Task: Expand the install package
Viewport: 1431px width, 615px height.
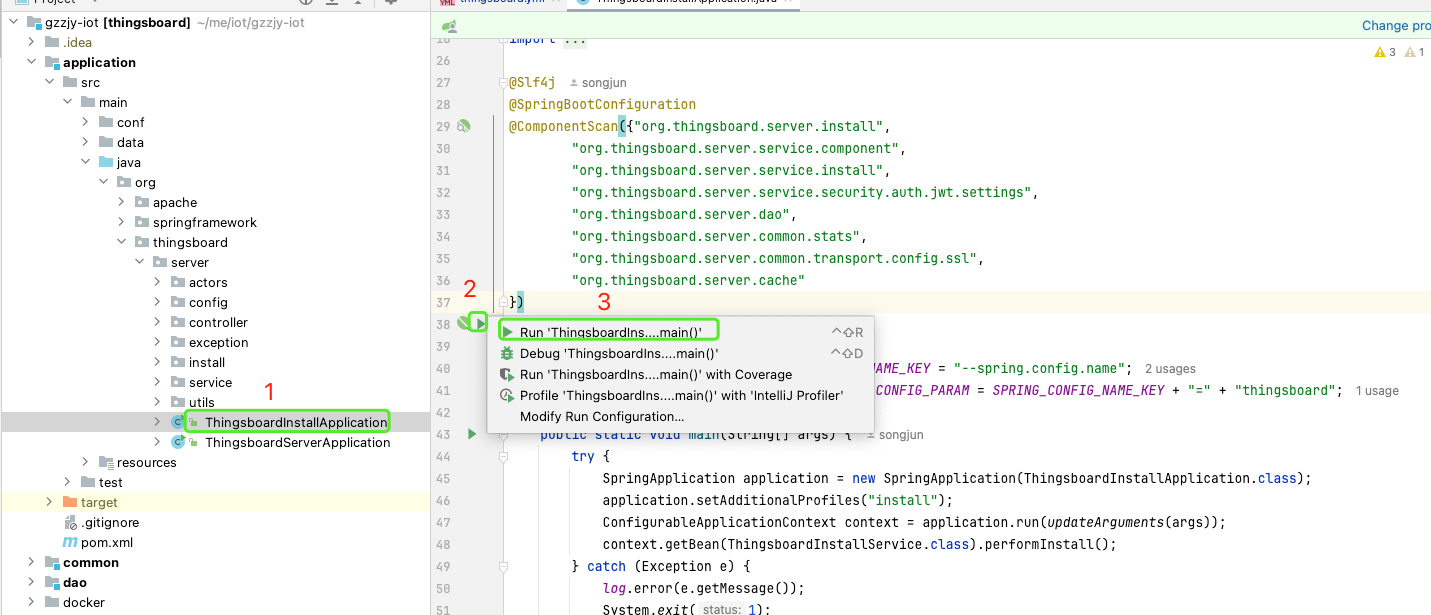Action: click(x=158, y=362)
